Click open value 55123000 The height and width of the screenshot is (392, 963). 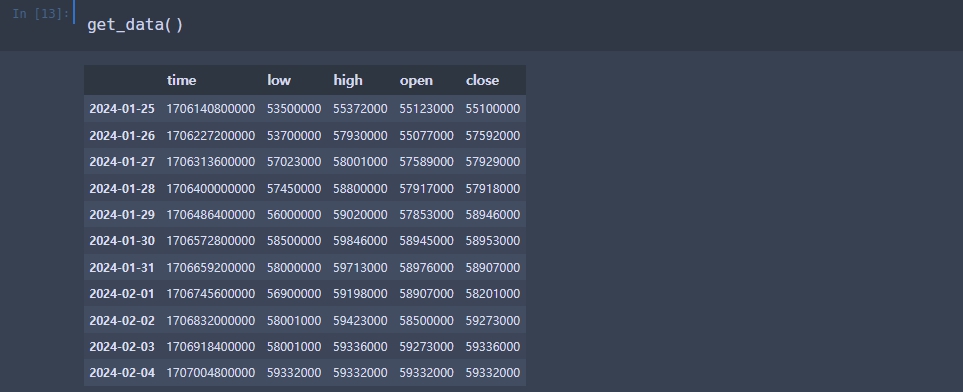[426, 109]
